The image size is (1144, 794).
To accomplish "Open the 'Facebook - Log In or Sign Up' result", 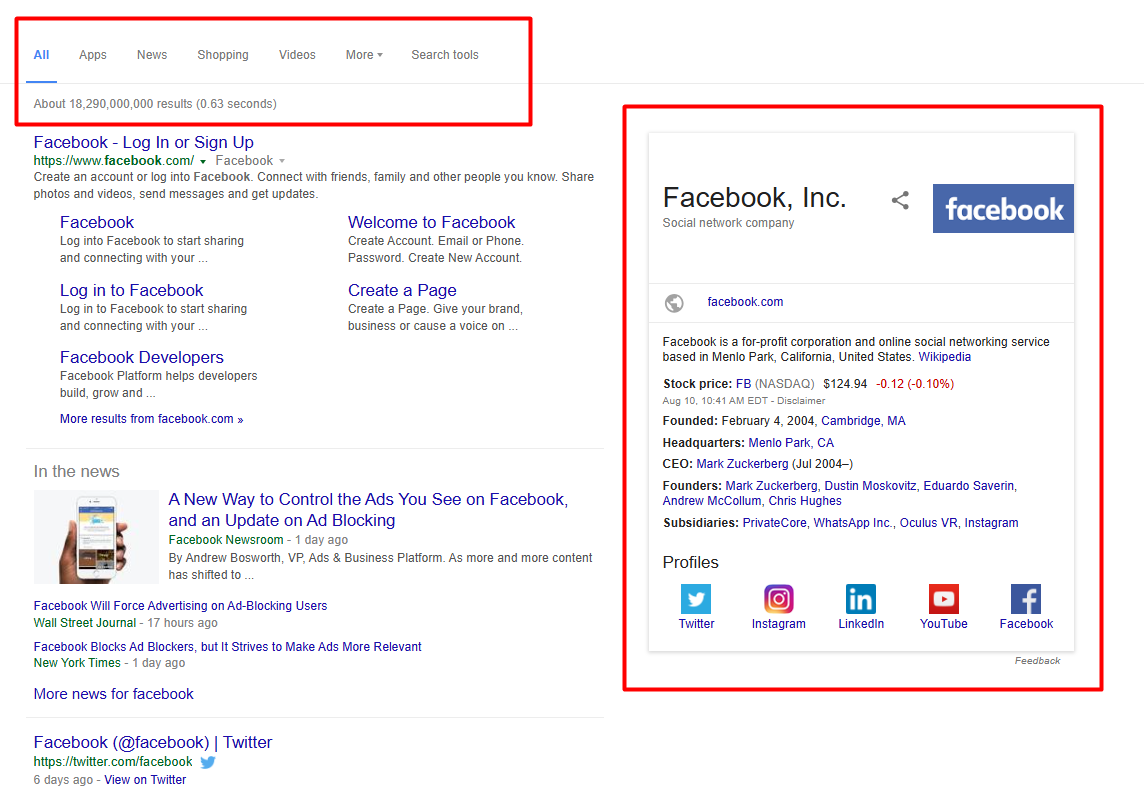I will coord(144,142).
